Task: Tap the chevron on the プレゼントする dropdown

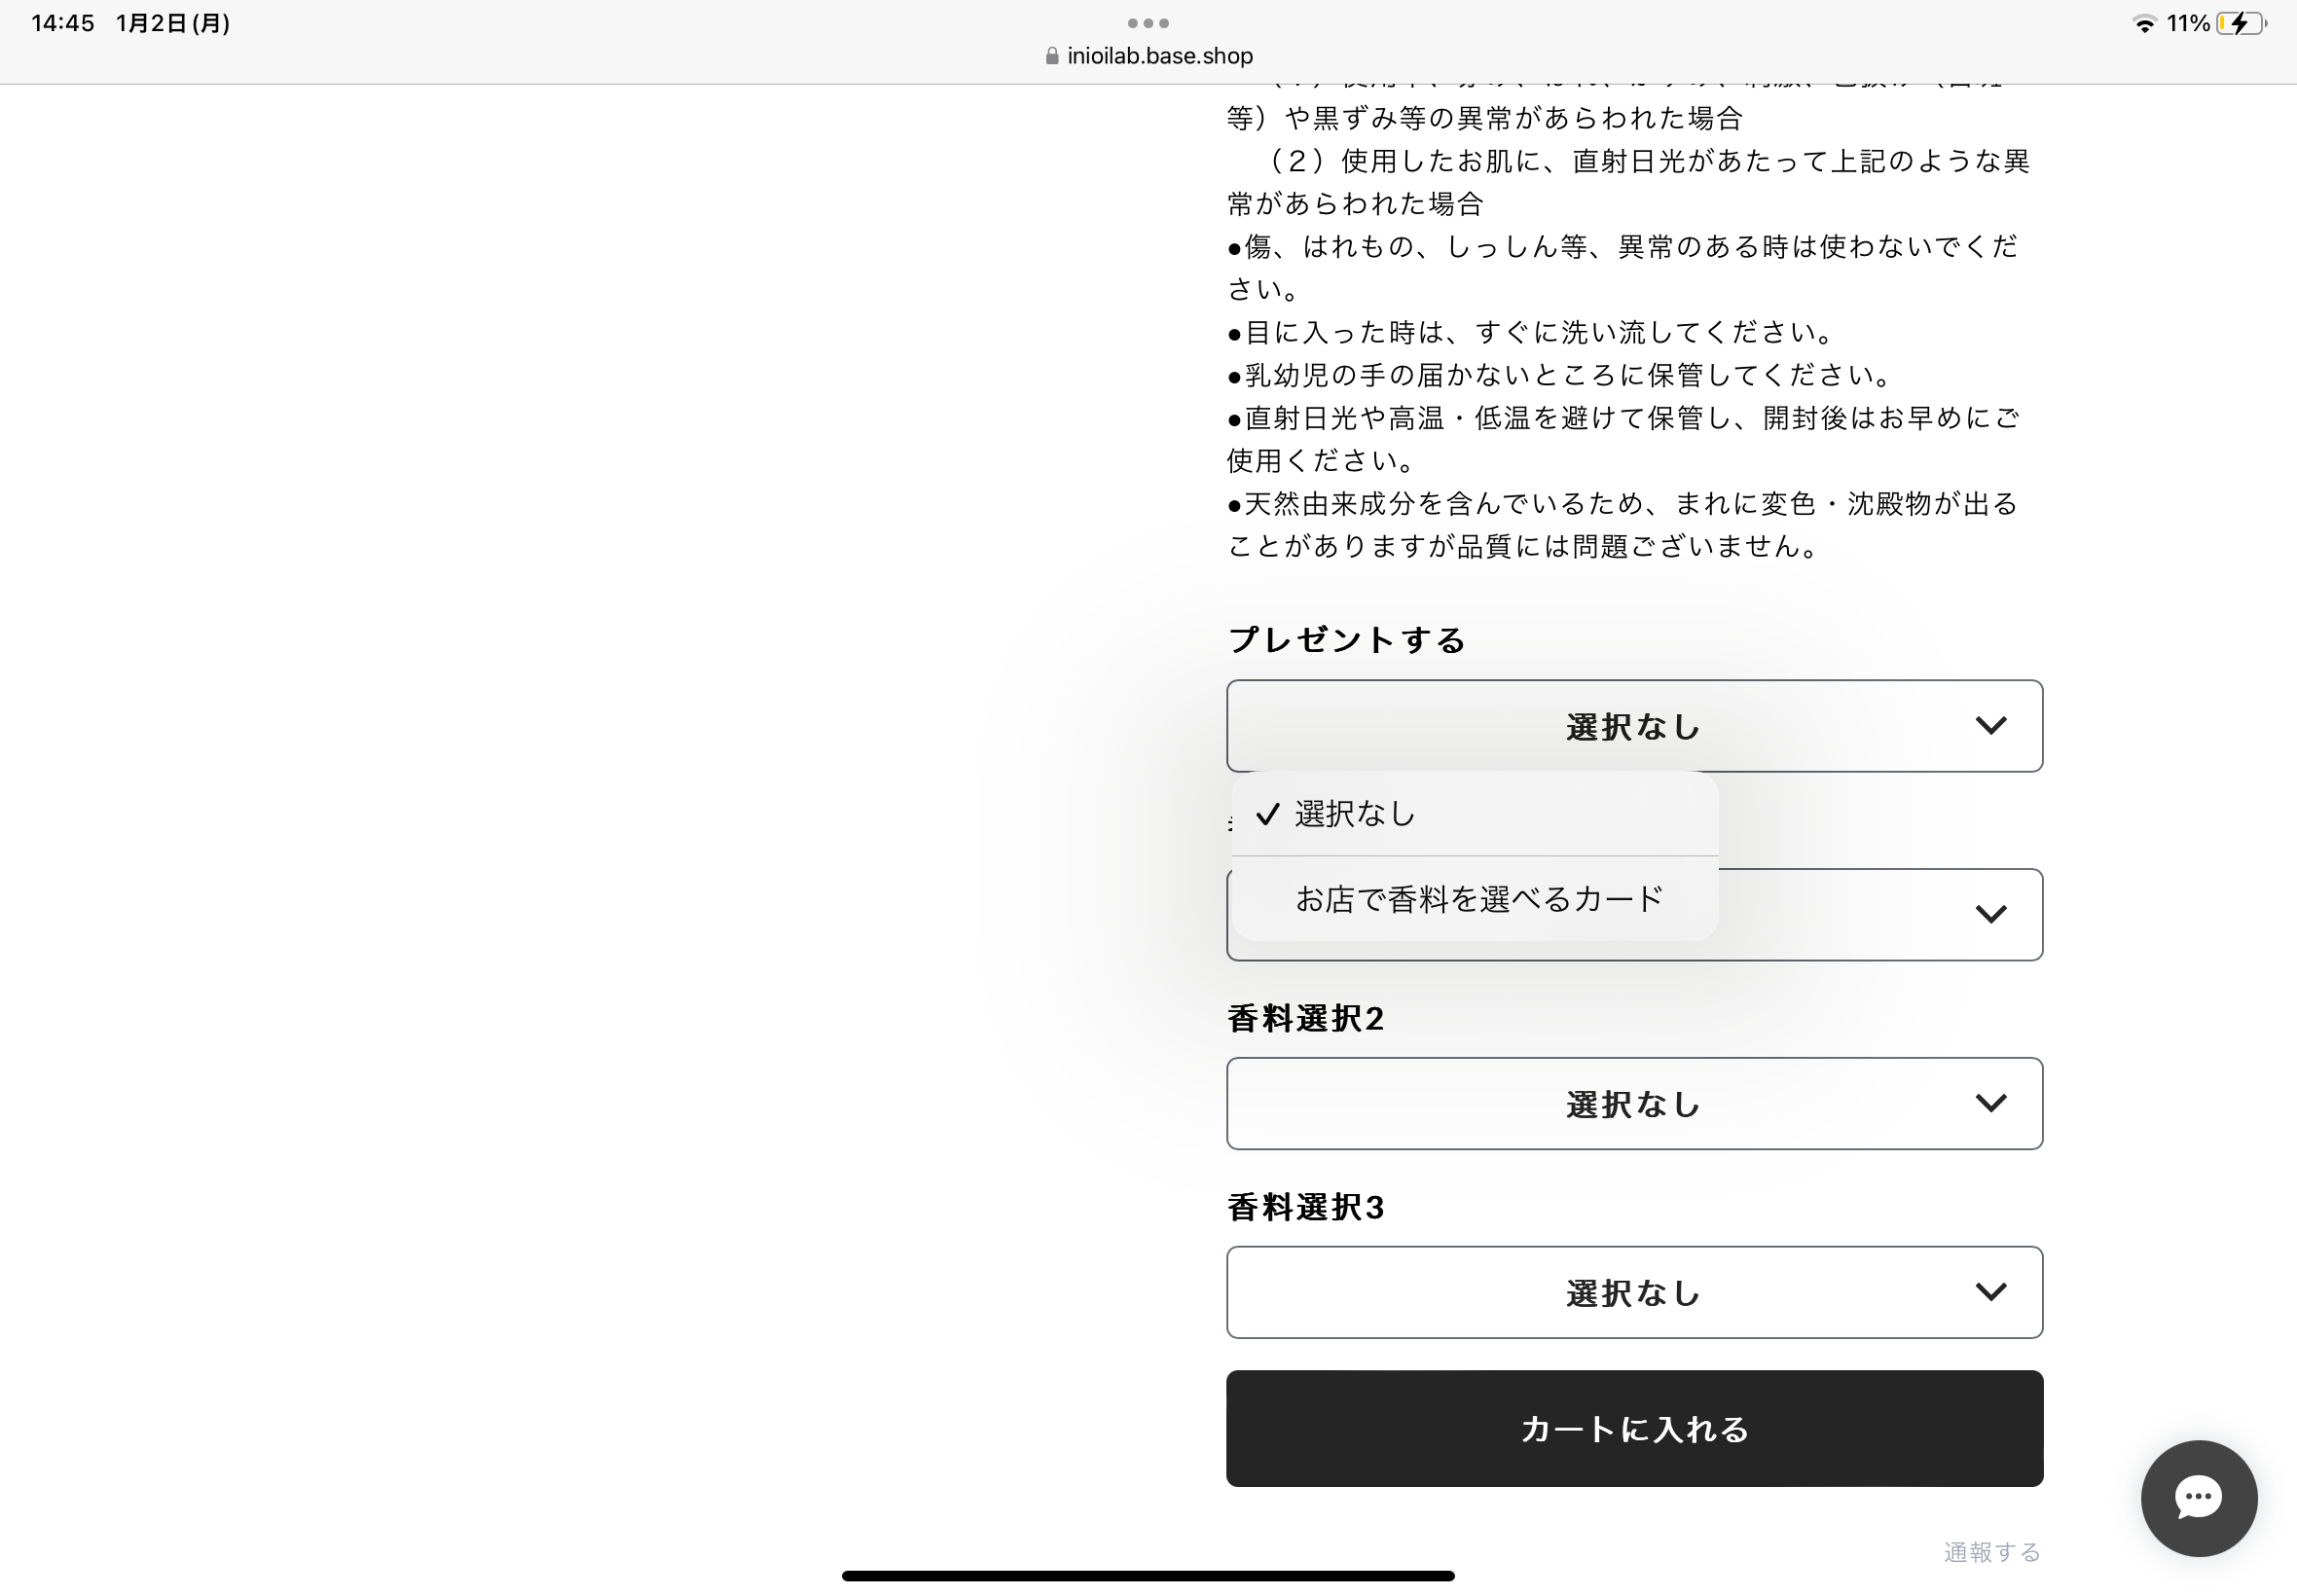Action: coord(1993,726)
